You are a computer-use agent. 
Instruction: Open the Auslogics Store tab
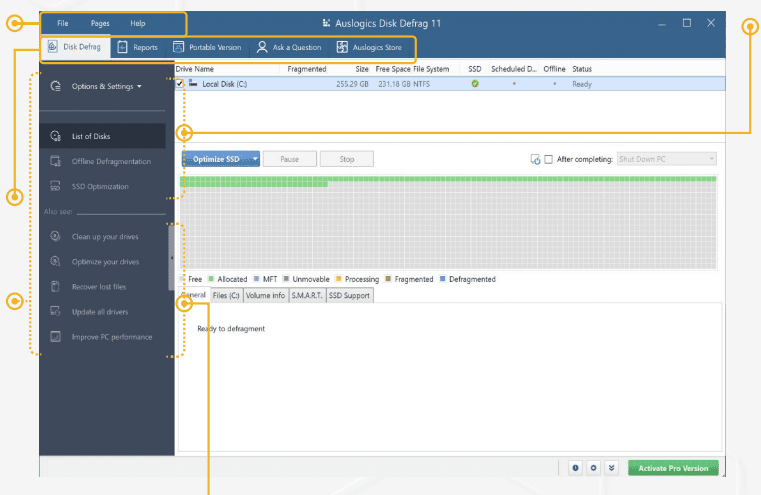(x=370, y=47)
